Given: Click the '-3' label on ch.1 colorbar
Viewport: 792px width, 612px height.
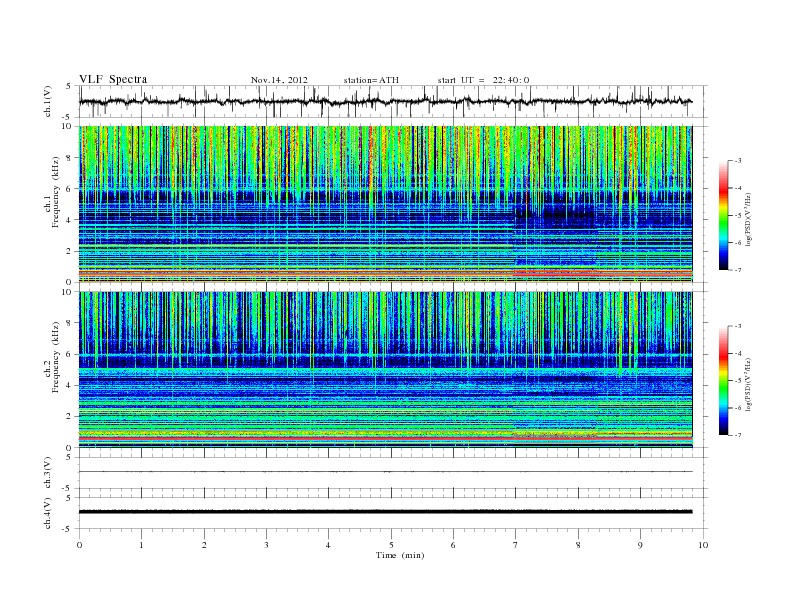Looking at the screenshot, I should pos(737,161).
